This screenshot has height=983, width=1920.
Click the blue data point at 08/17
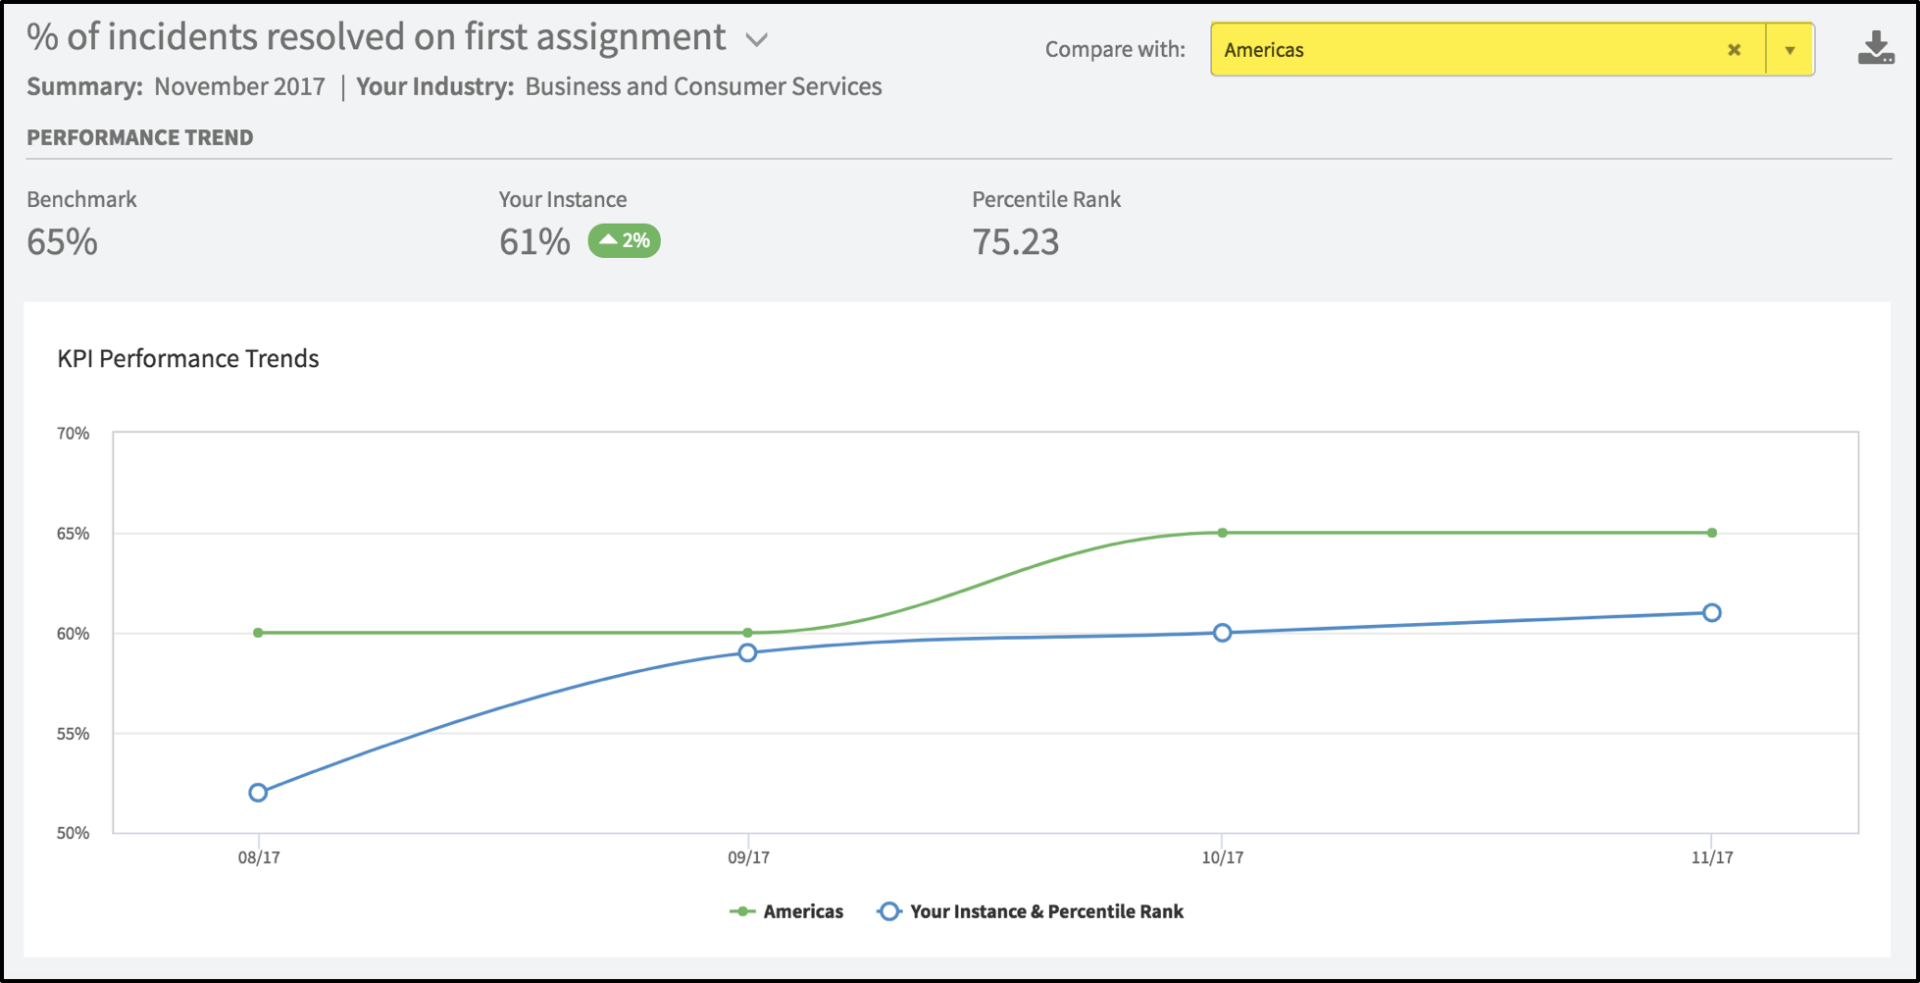(x=257, y=792)
